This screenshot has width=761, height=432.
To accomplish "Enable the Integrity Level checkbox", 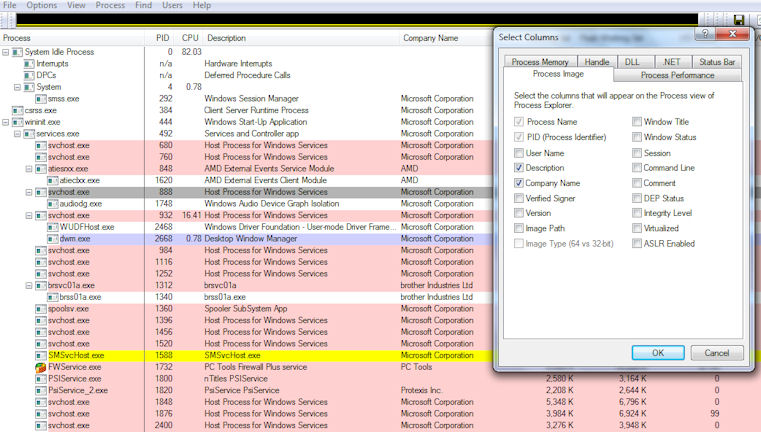I will pos(637,213).
